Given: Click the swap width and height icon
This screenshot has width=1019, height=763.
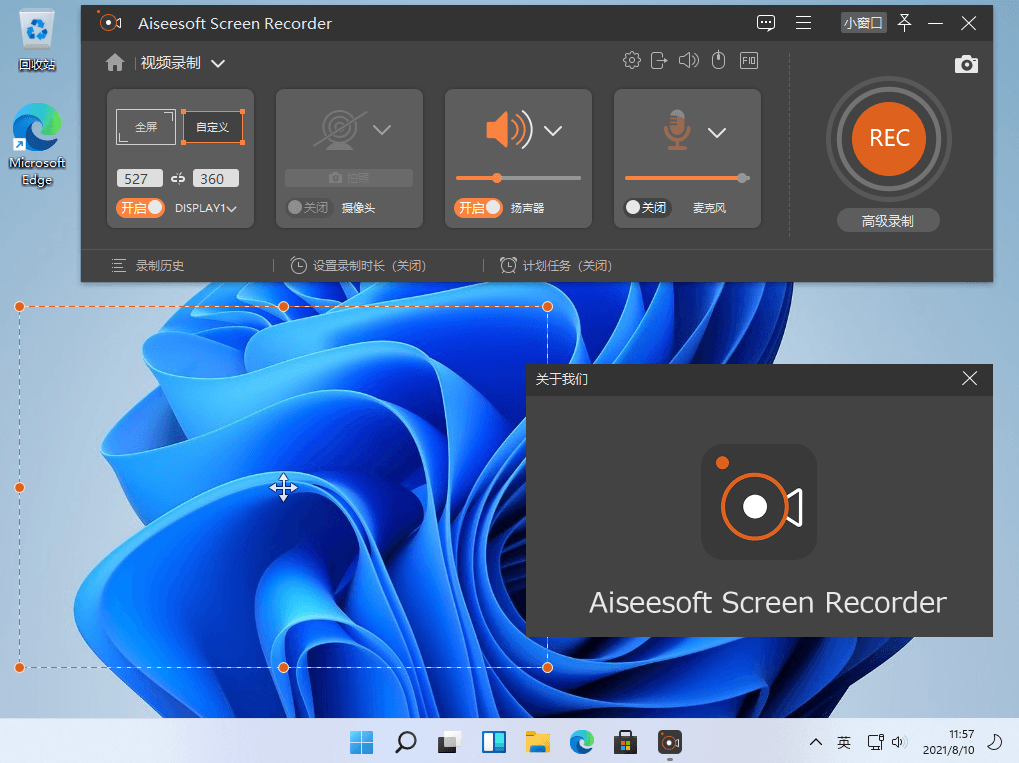Looking at the screenshot, I should (178, 178).
